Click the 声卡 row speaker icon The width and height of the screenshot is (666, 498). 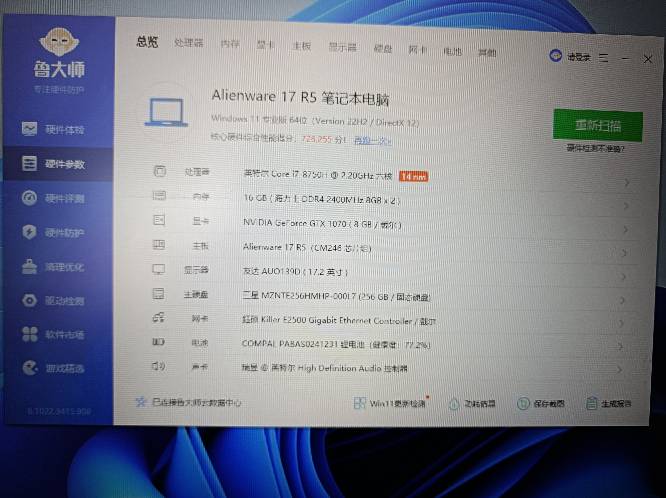pos(158,365)
